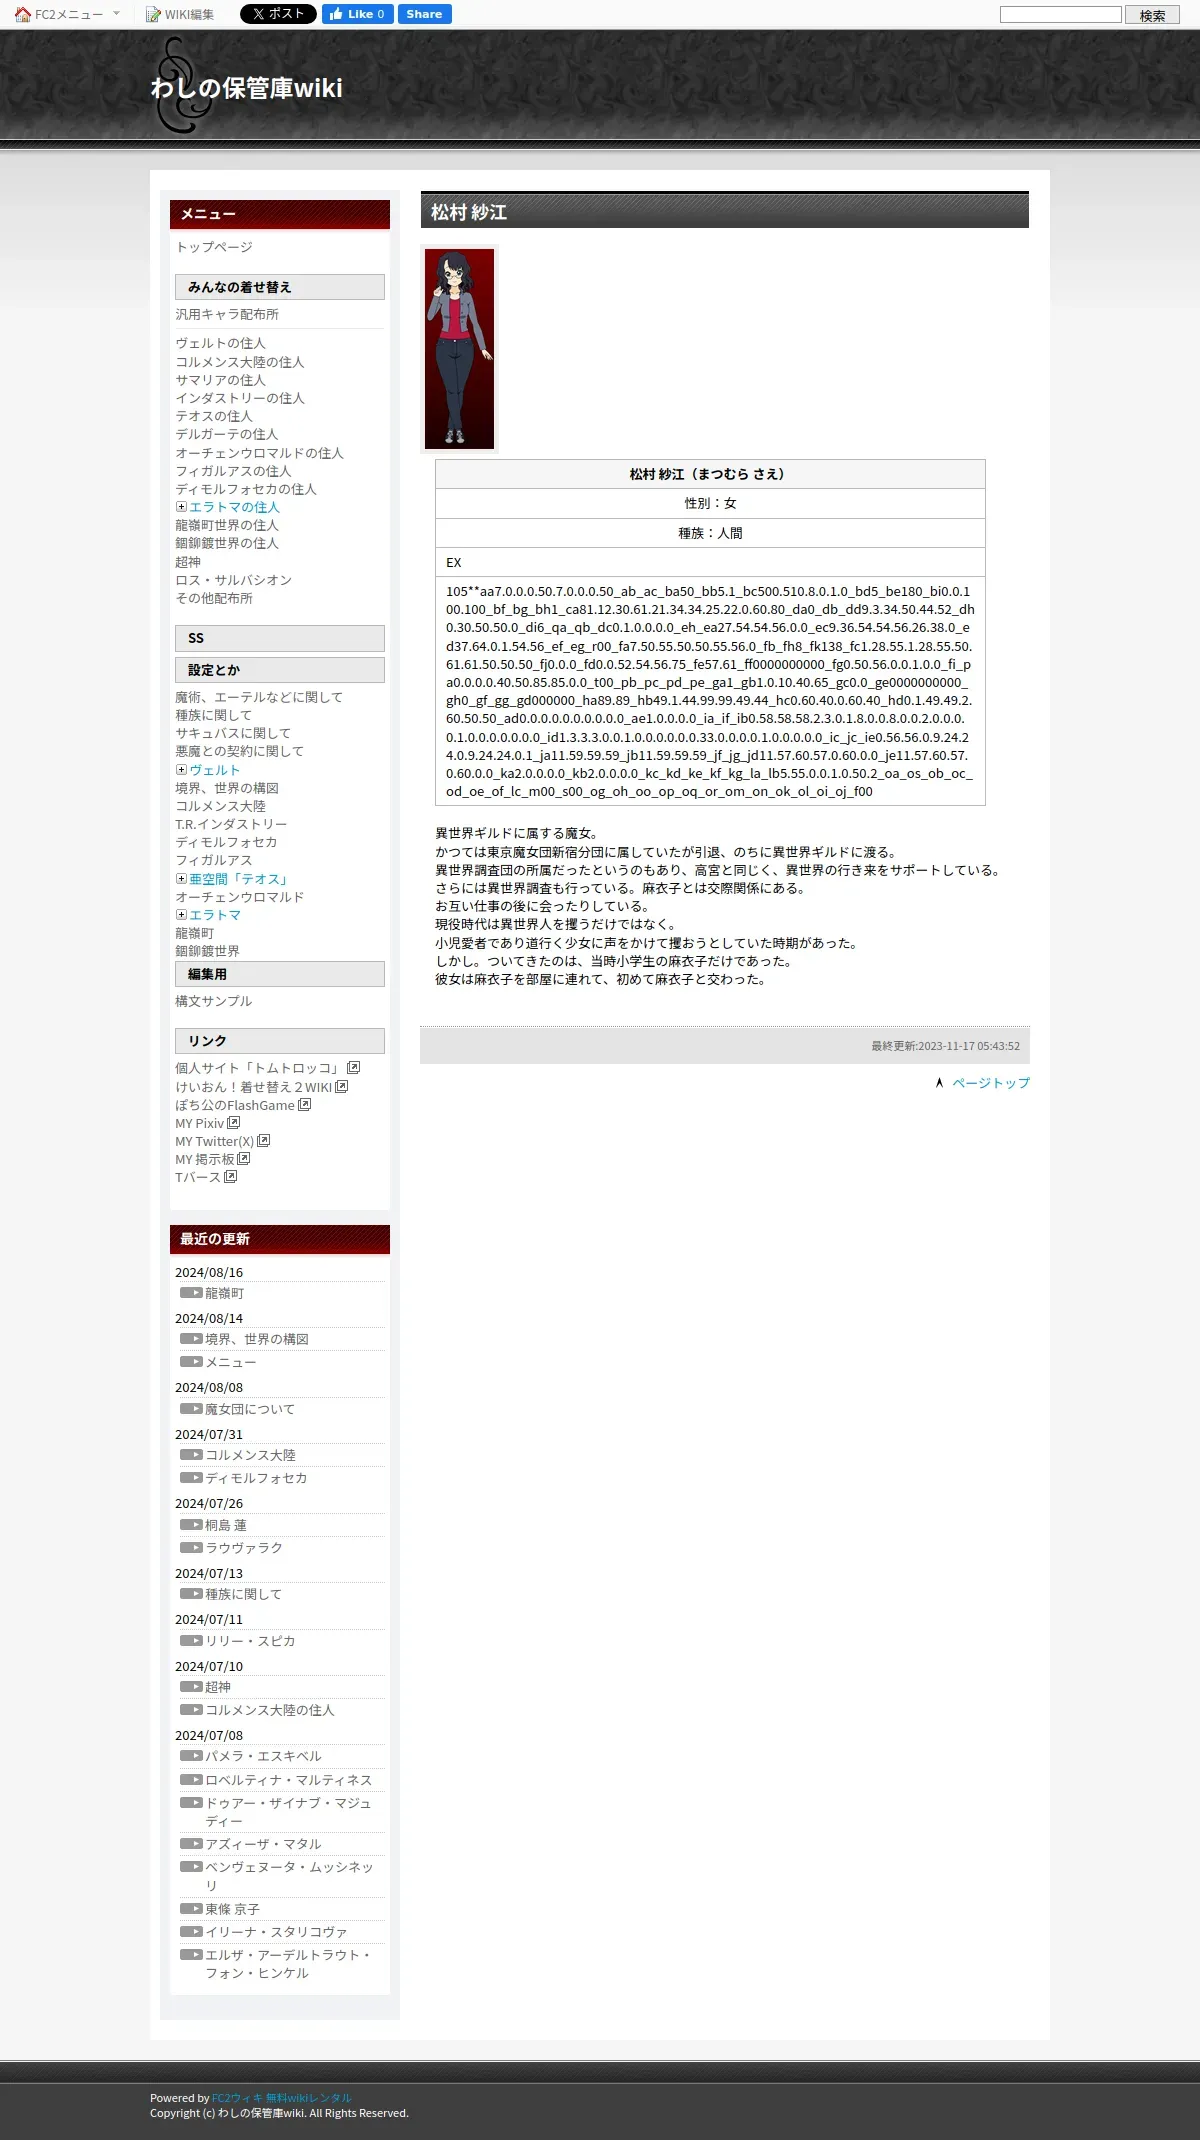Open 悪魔との契約に関して link

[240, 751]
